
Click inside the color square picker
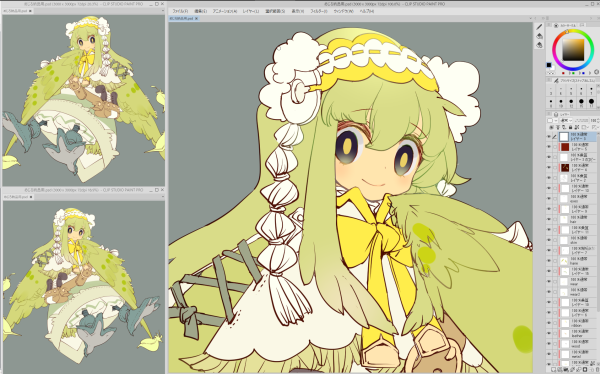[573, 50]
